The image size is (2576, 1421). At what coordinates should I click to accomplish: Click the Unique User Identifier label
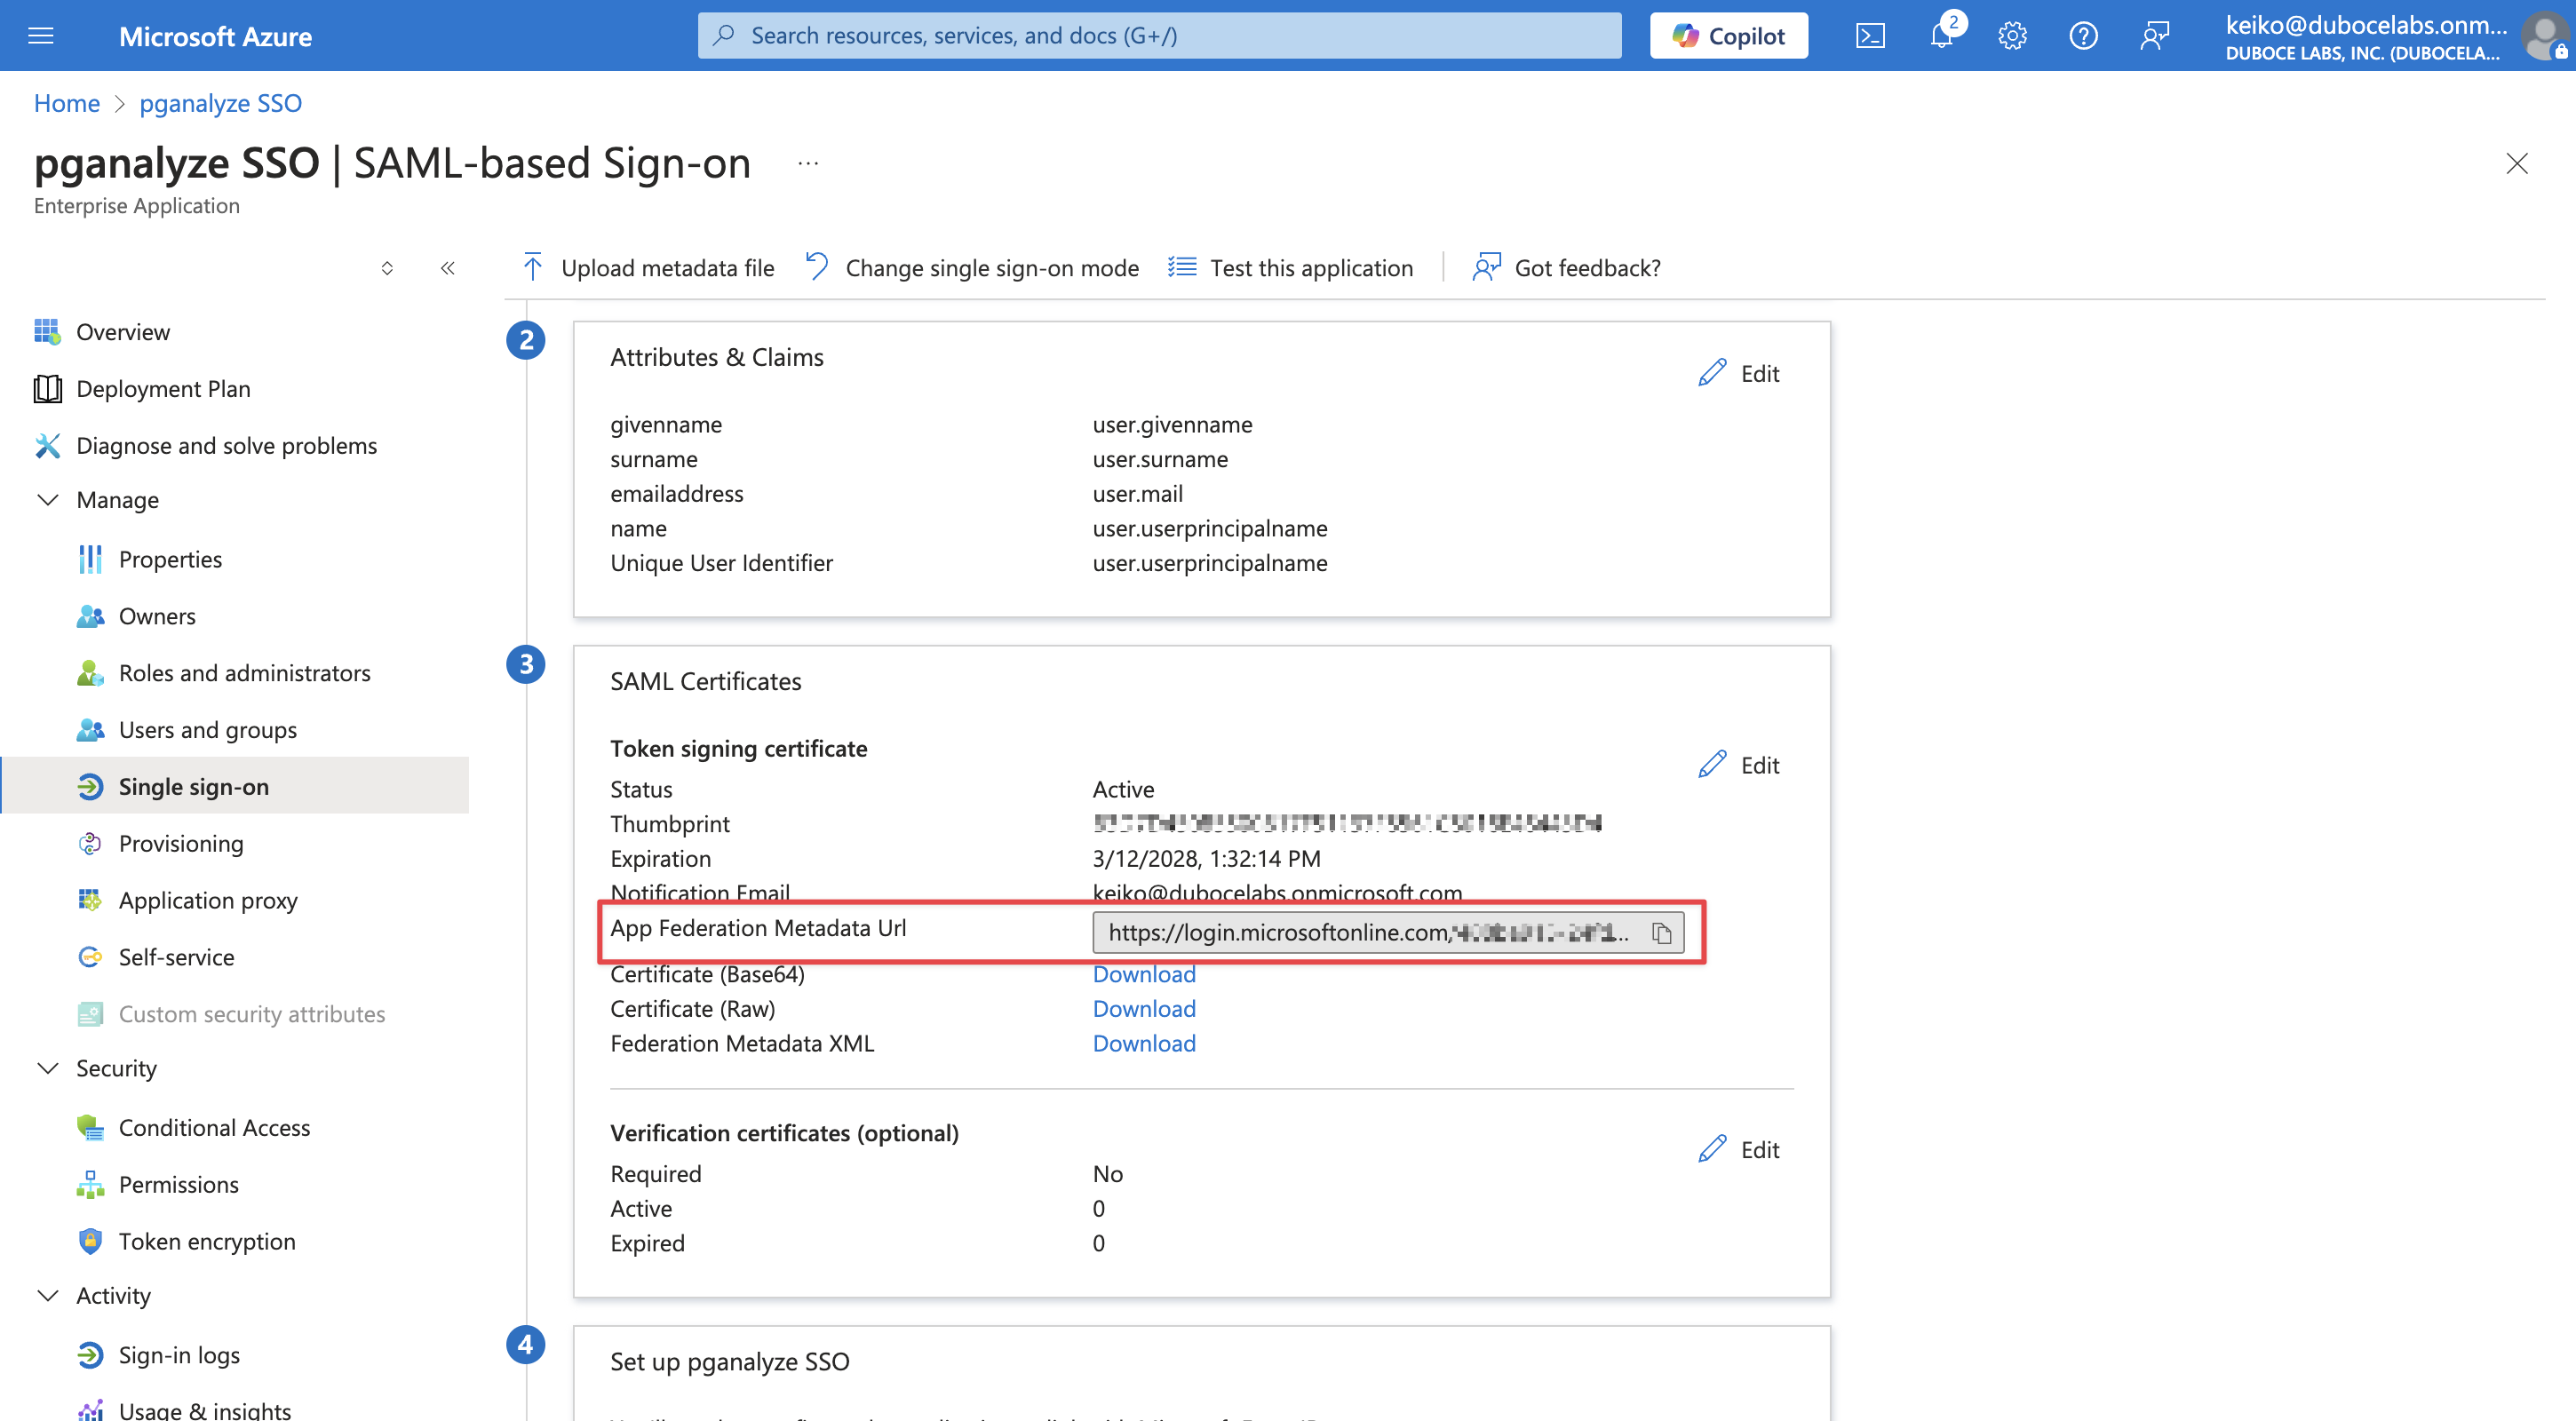[x=721, y=564]
